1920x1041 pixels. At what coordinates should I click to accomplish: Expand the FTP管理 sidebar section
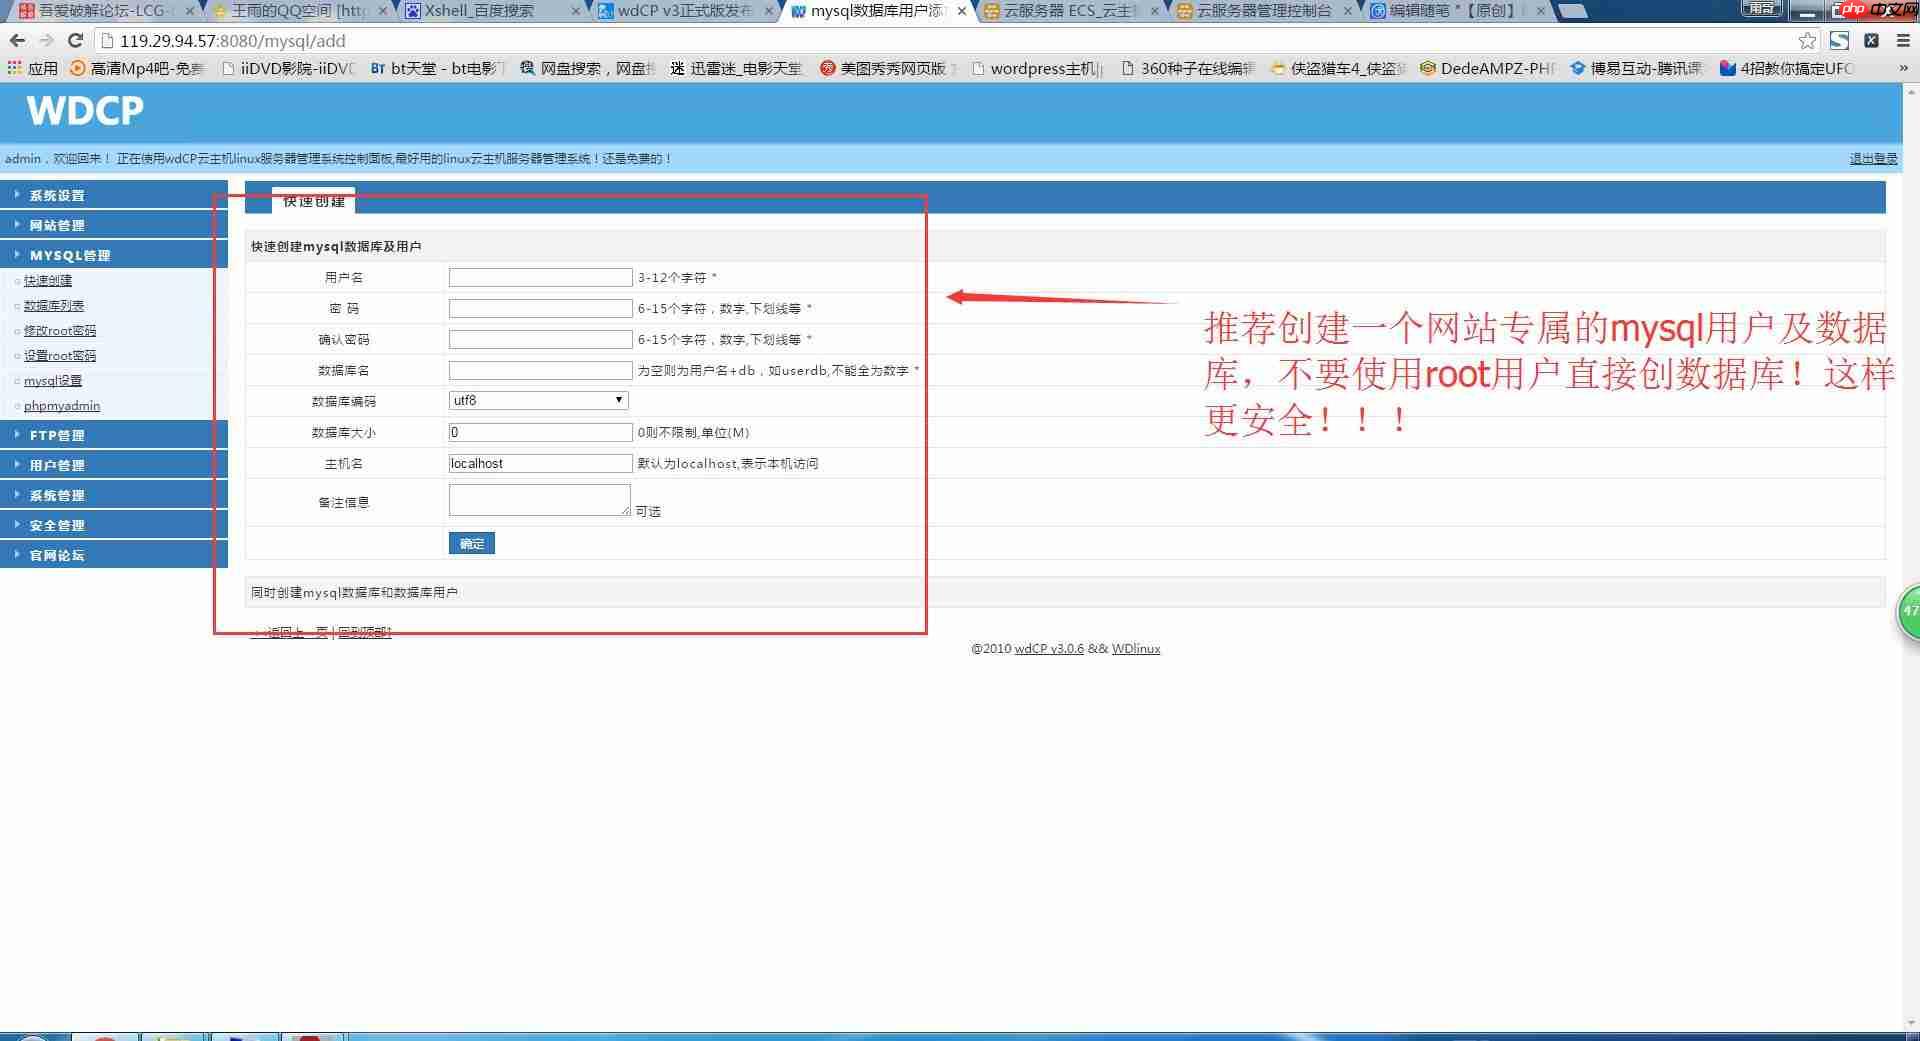(57, 434)
